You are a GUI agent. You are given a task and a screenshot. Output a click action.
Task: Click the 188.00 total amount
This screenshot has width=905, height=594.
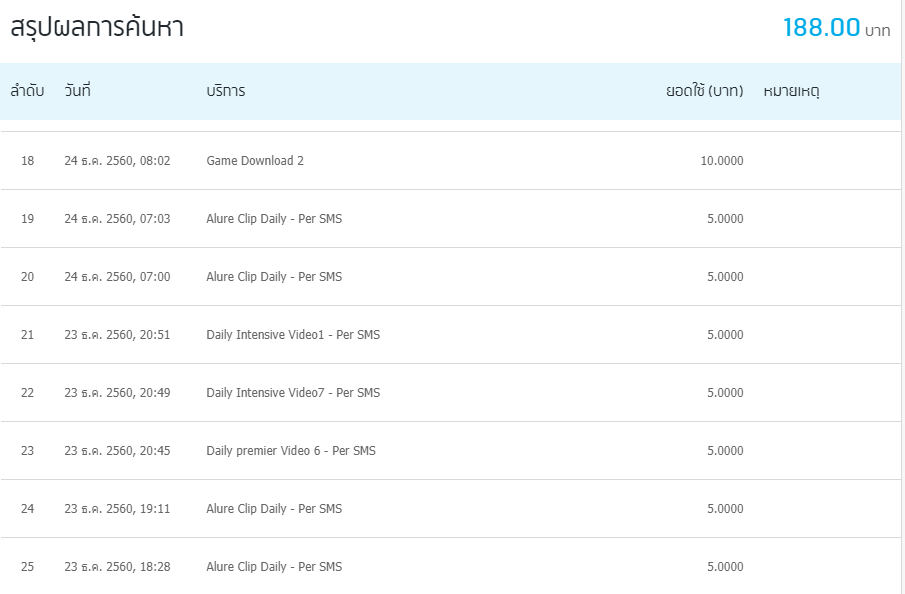point(821,28)
